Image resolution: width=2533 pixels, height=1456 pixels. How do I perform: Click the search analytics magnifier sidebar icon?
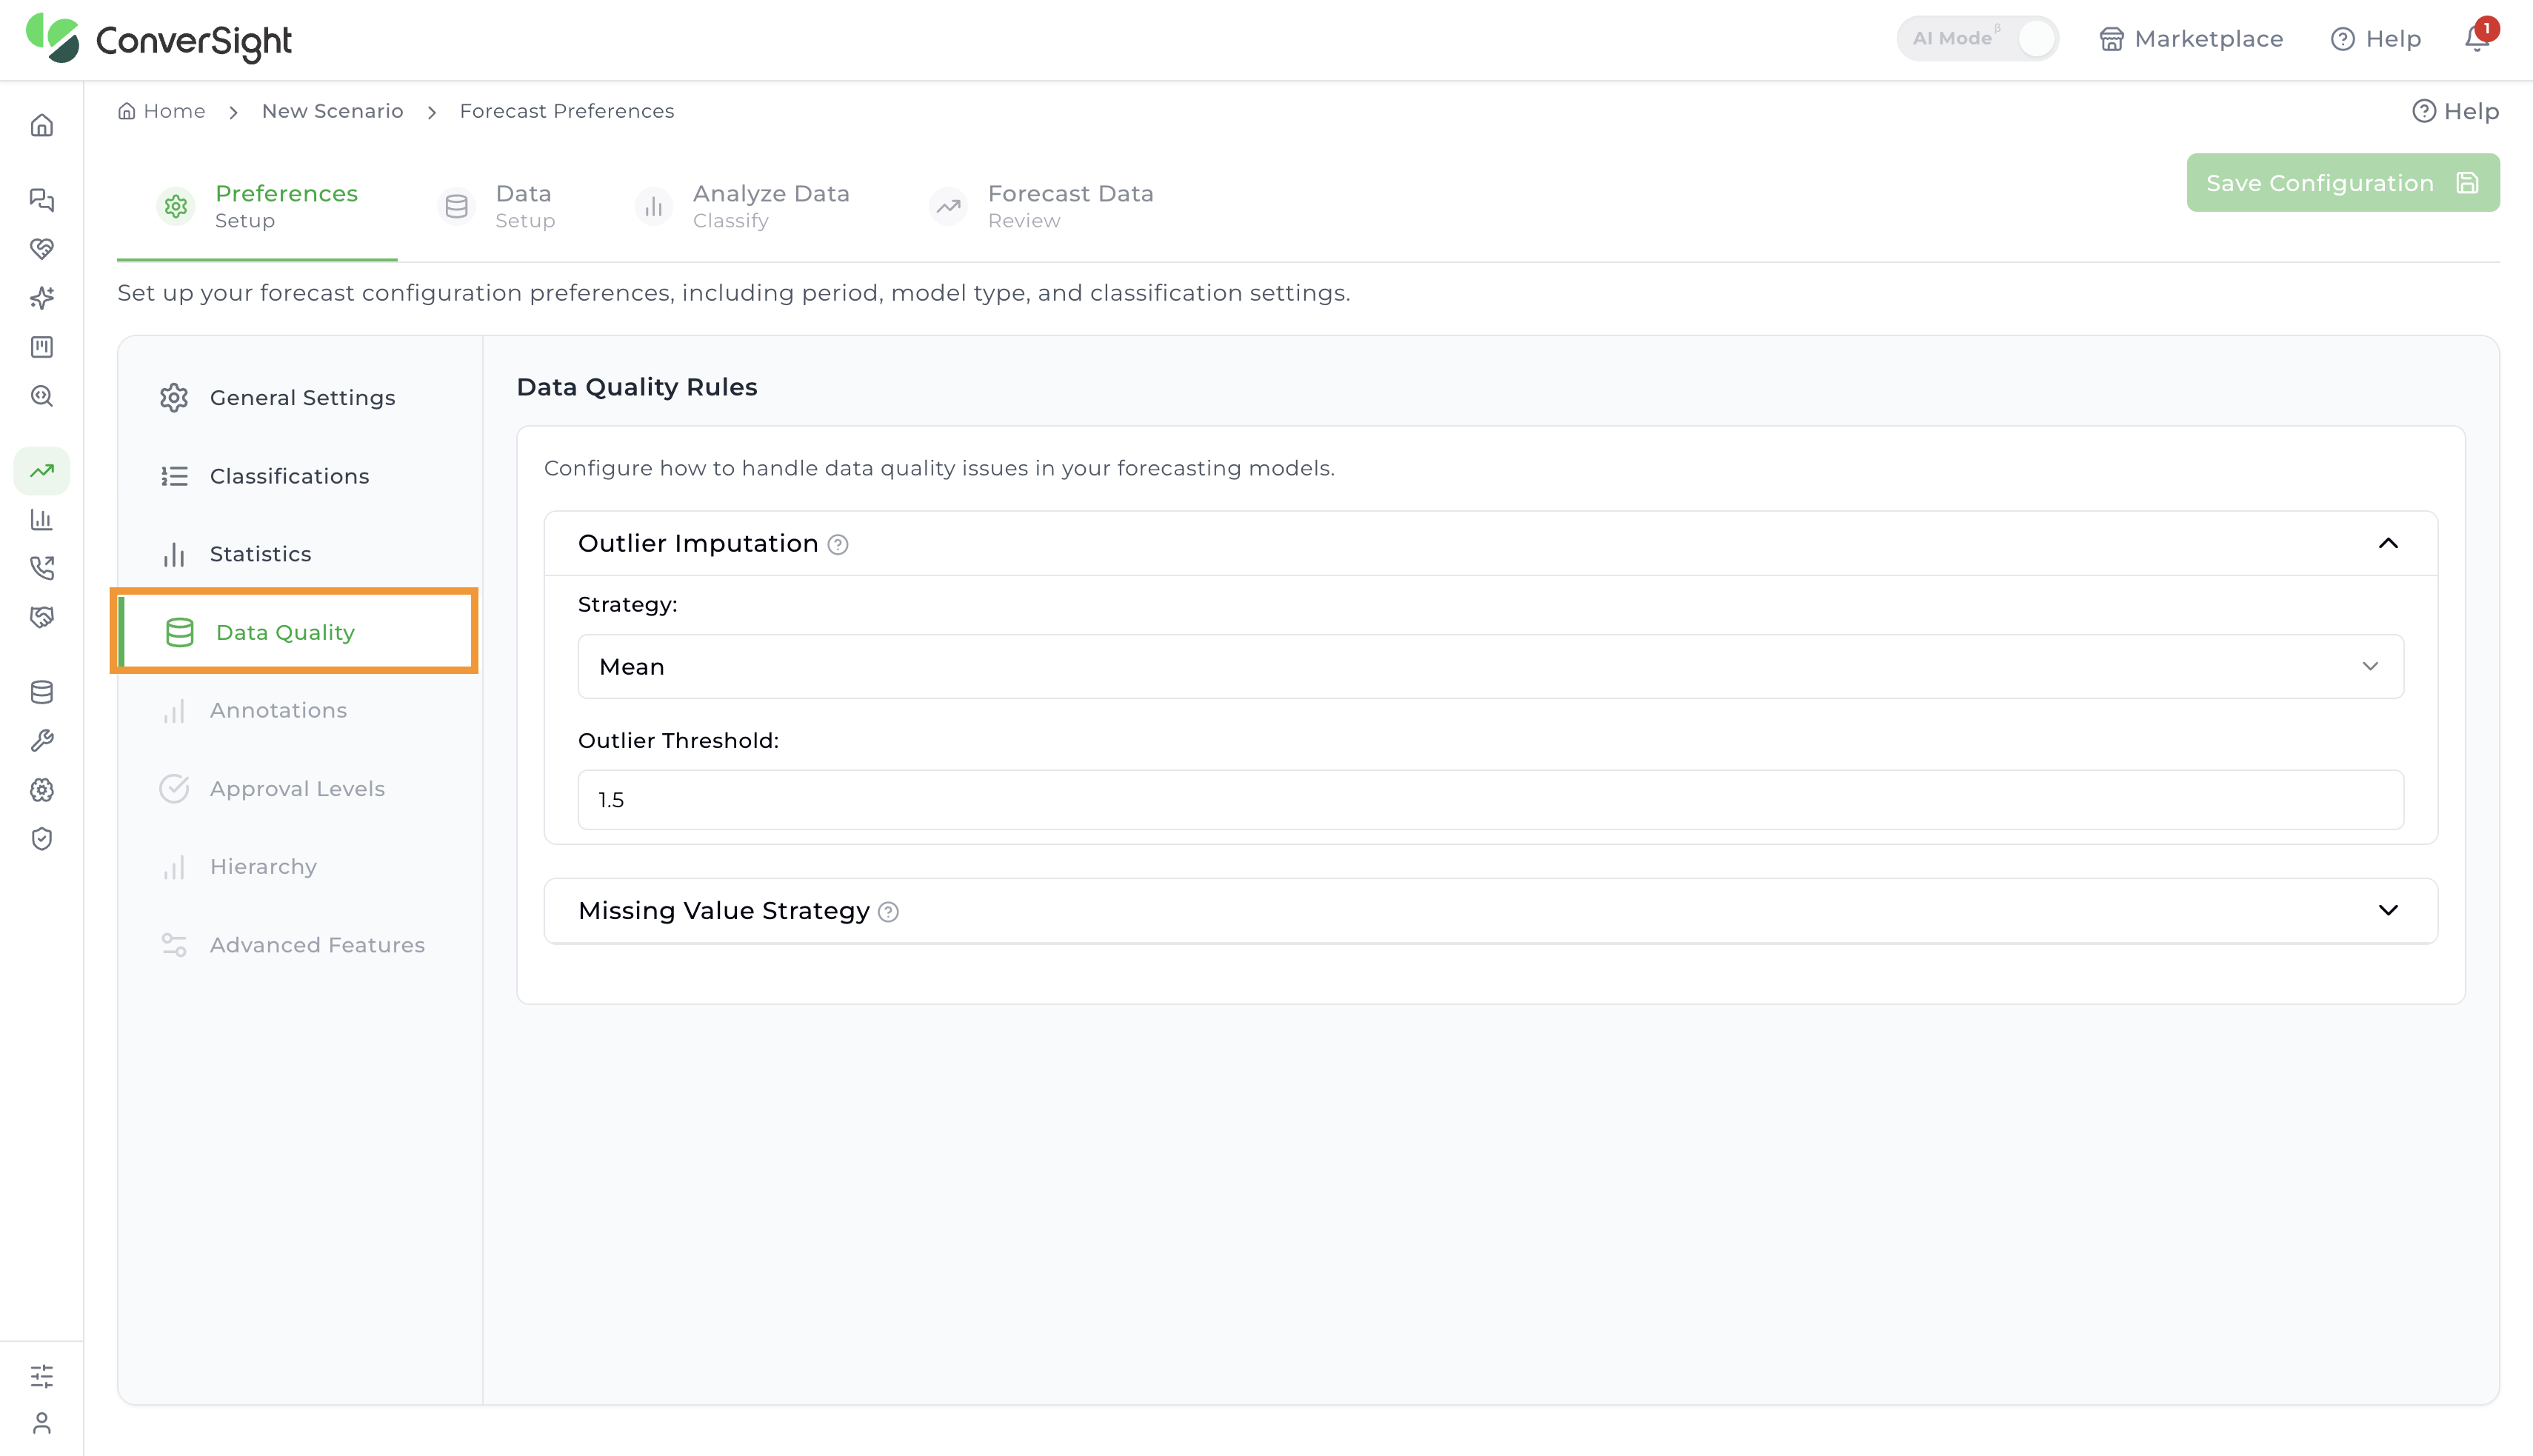pyautogui.click(x=41, y=395)
